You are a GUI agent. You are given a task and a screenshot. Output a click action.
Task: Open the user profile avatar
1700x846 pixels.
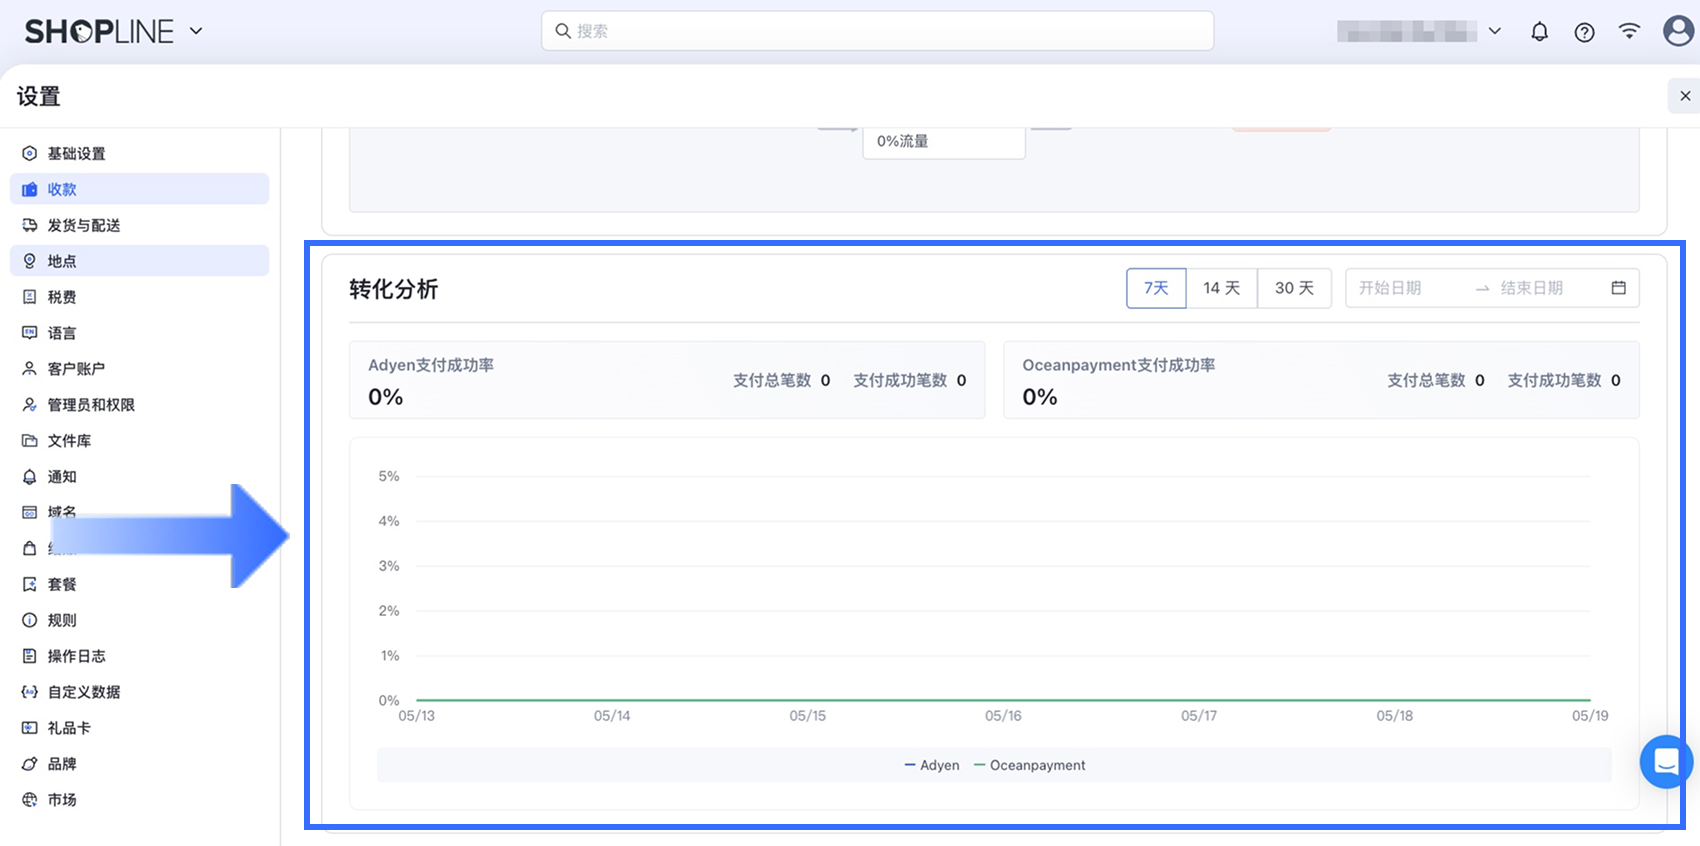(x=1678, y=31)
